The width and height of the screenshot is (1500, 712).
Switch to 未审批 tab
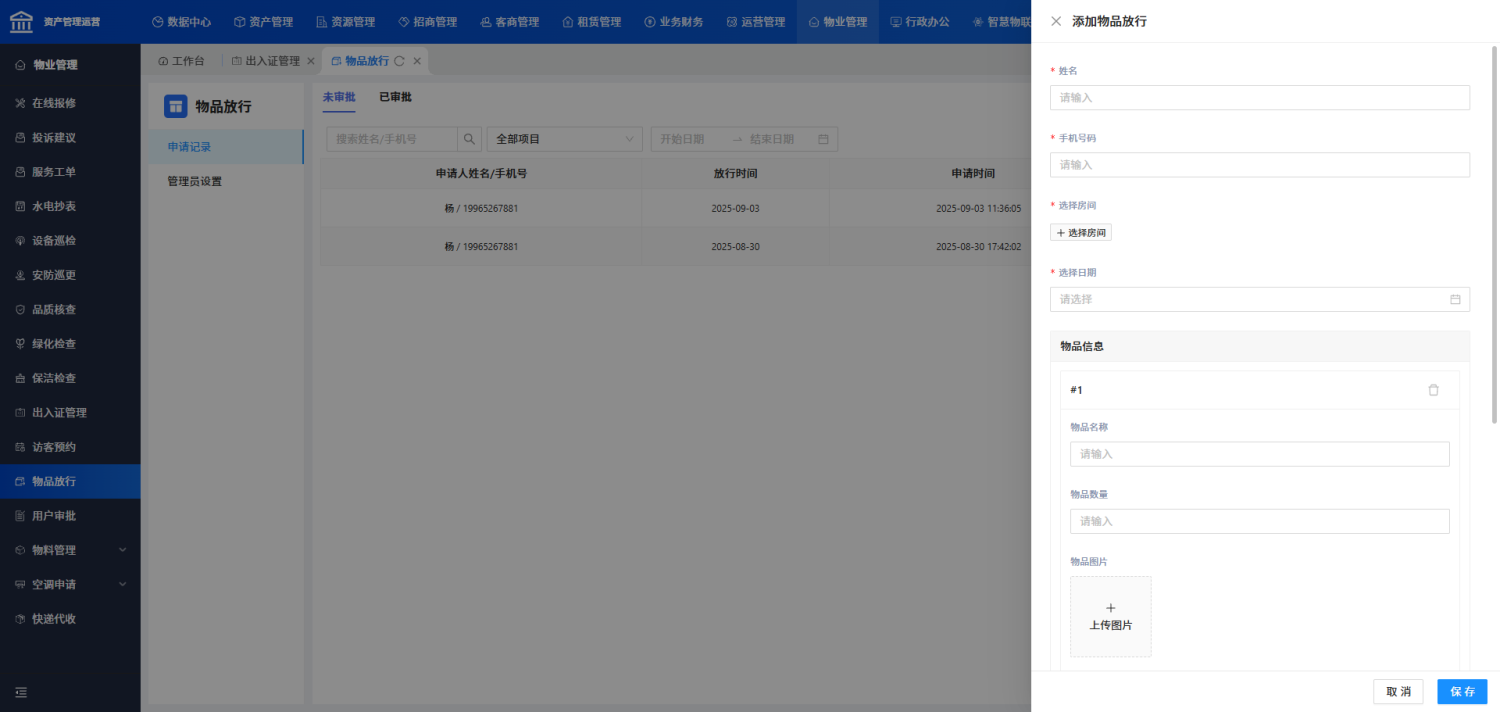tap(339, 97)
